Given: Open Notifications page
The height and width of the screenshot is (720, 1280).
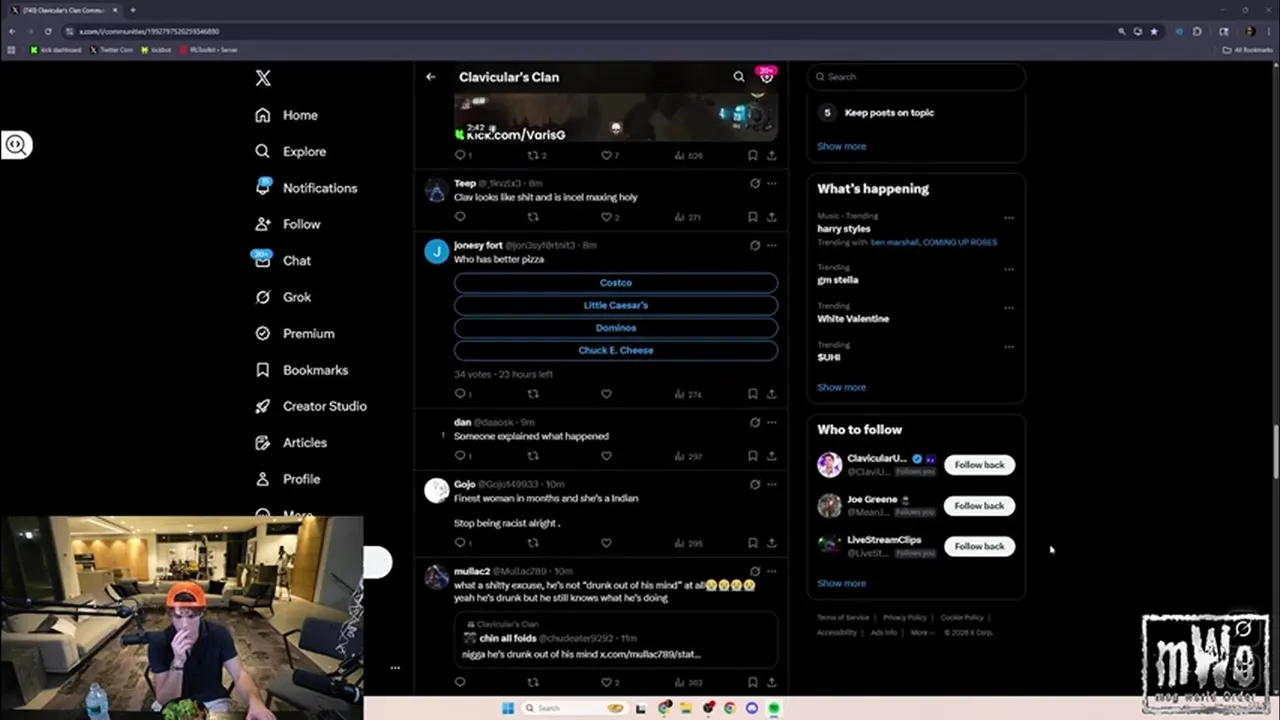Looking at the screenshot, I should pyautogui.click(x=306, y=188).
